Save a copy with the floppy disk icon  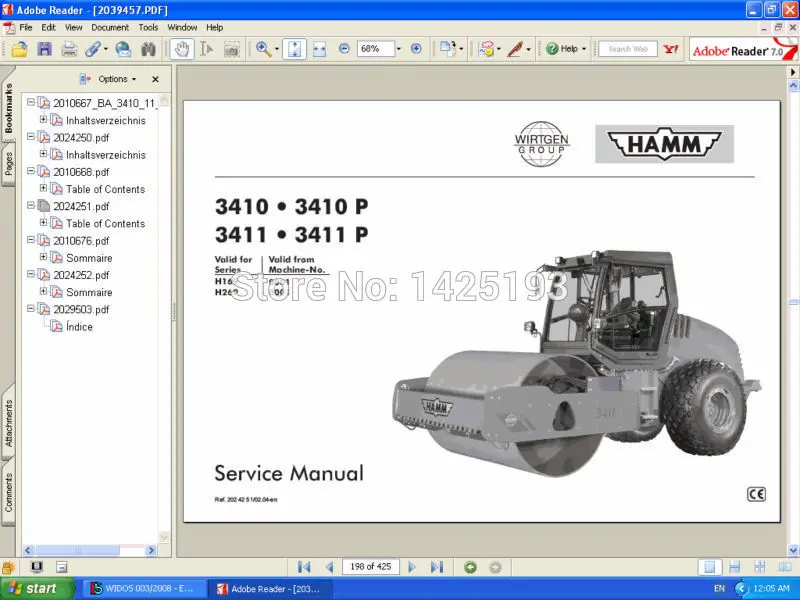[x=44, y=49]
